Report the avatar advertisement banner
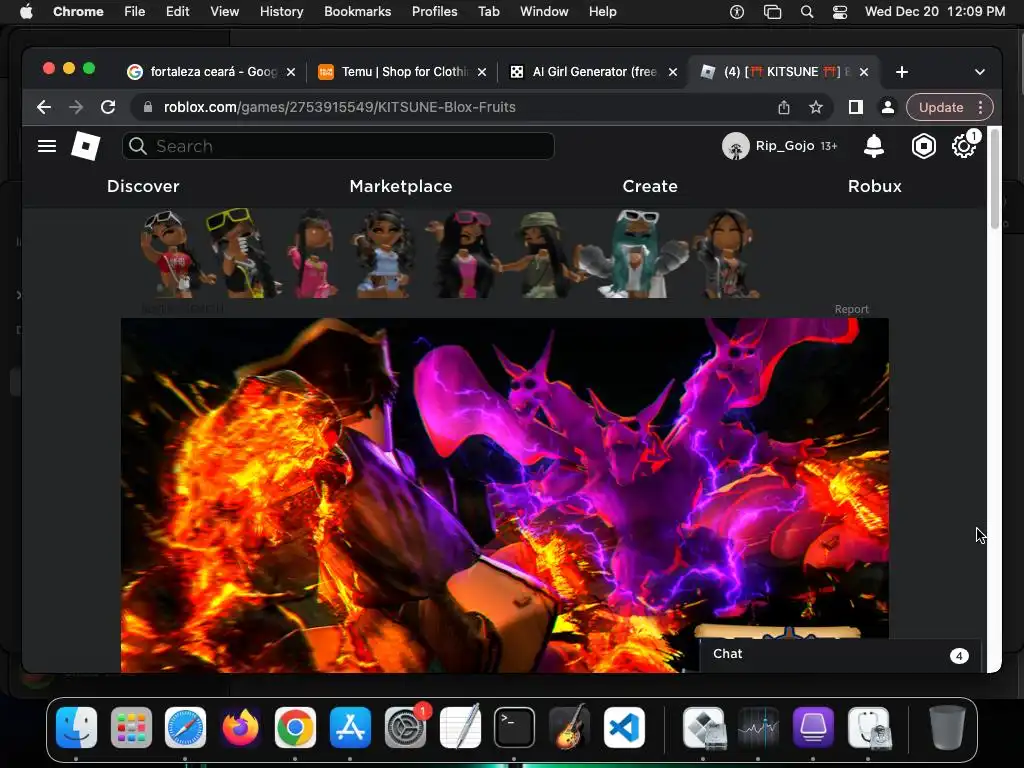The height and width of the screenshot is (768, 1024). point(852,309)
